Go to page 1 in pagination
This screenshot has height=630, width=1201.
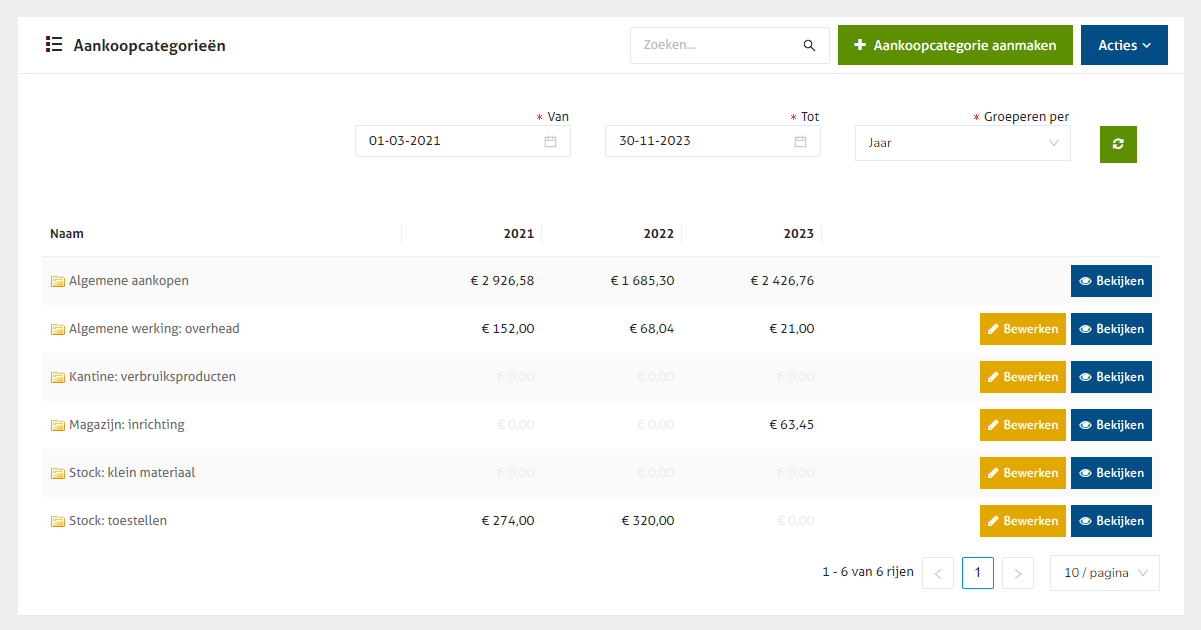coord(977,573)
